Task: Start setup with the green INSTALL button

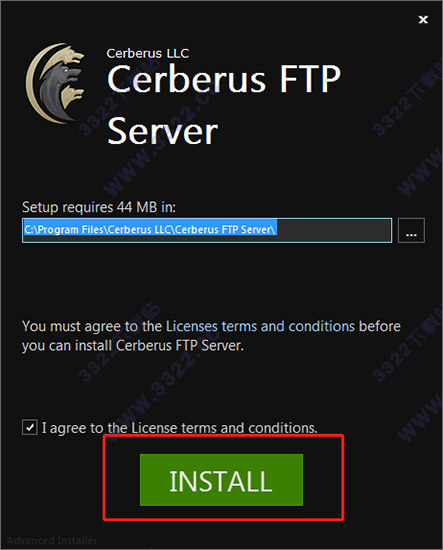Action: click(x=221, y=480)
